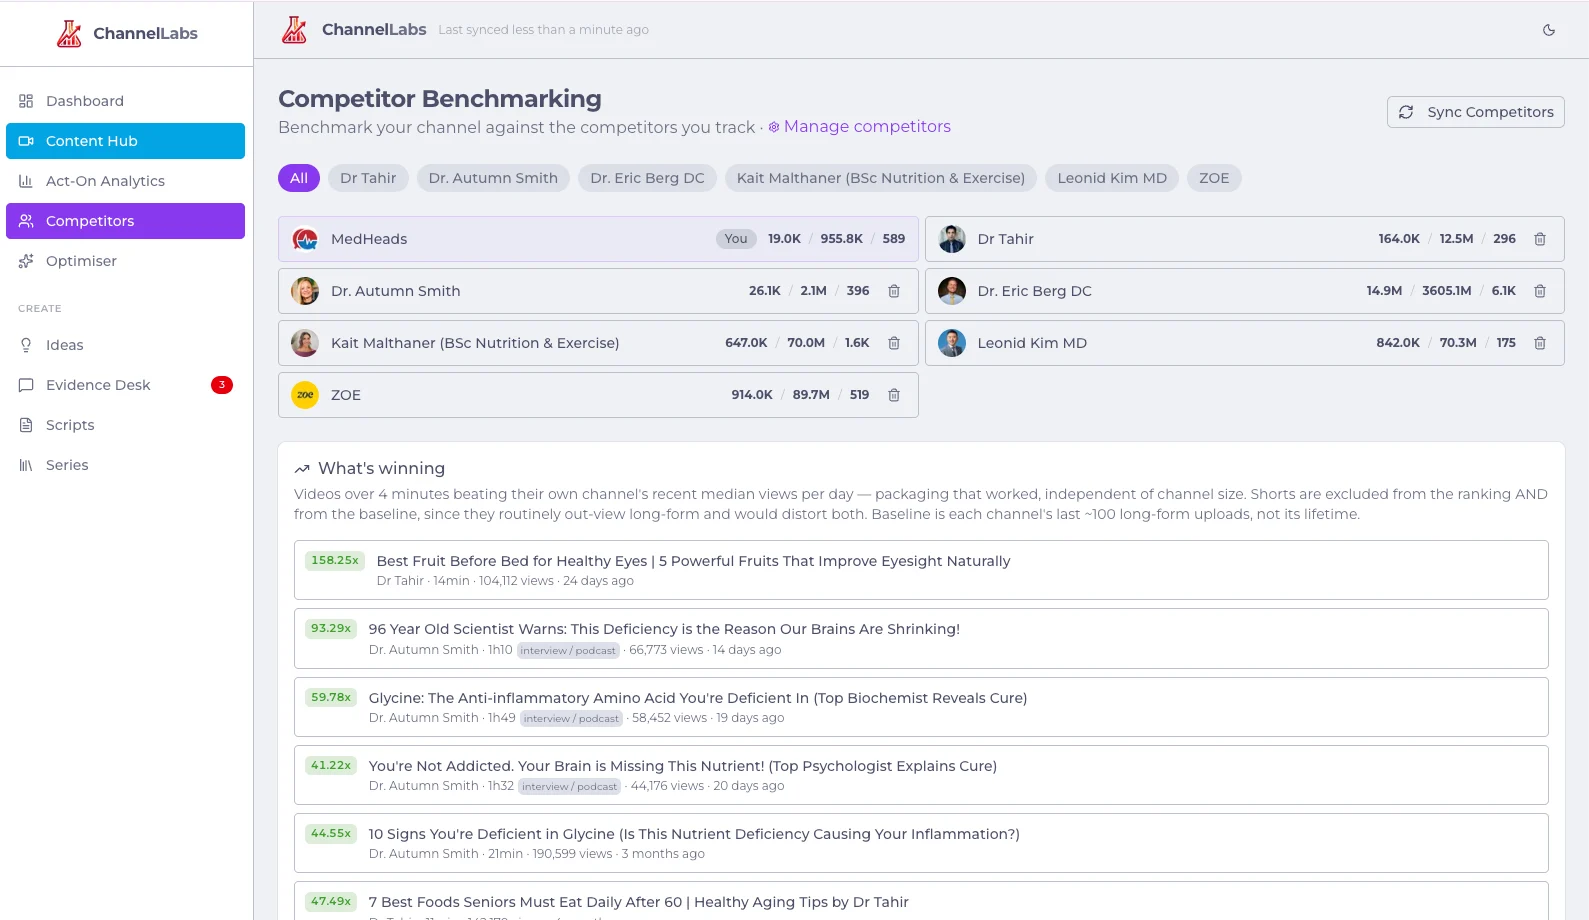Click Last synced less than a minute ago
This screenshot has height=920, width=1589.
(543, 30)
